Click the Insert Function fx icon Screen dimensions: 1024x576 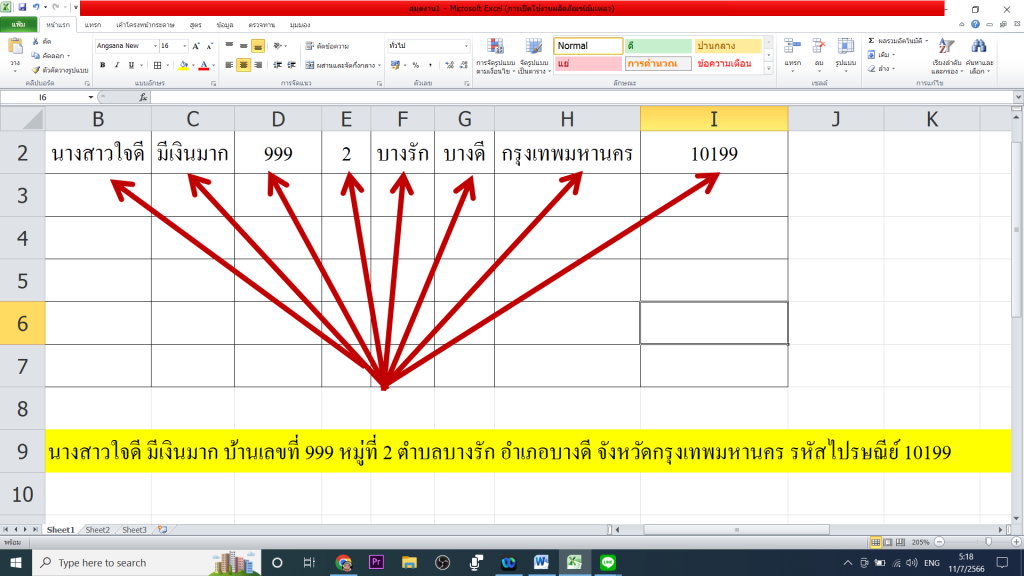(143, 97)
